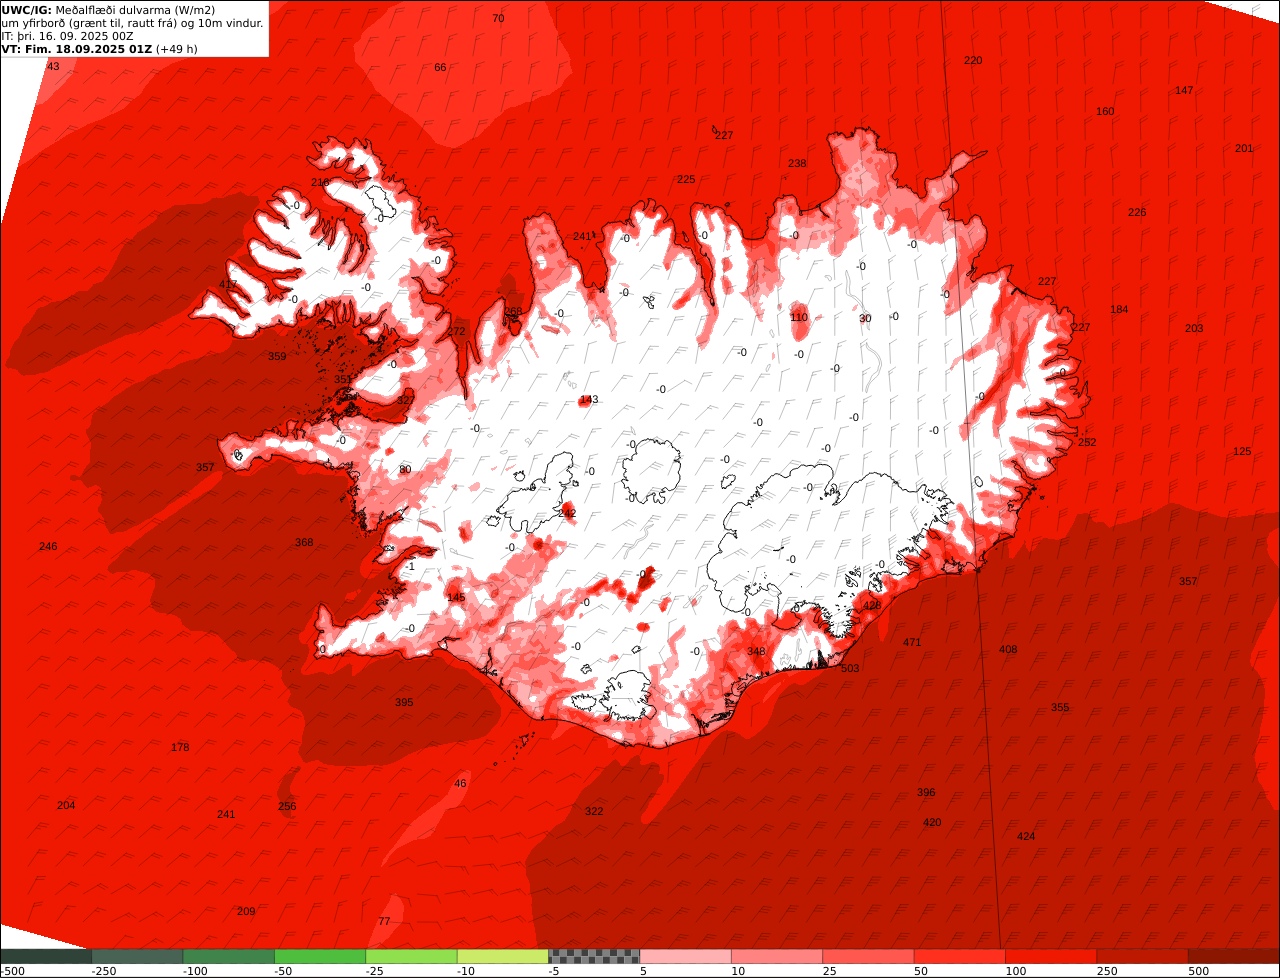Select the red segment between 50 and 100

[x=960, y=956]
